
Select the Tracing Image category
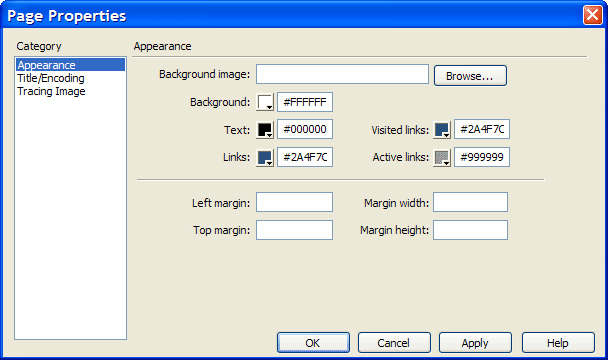click(x=51, y=91)
